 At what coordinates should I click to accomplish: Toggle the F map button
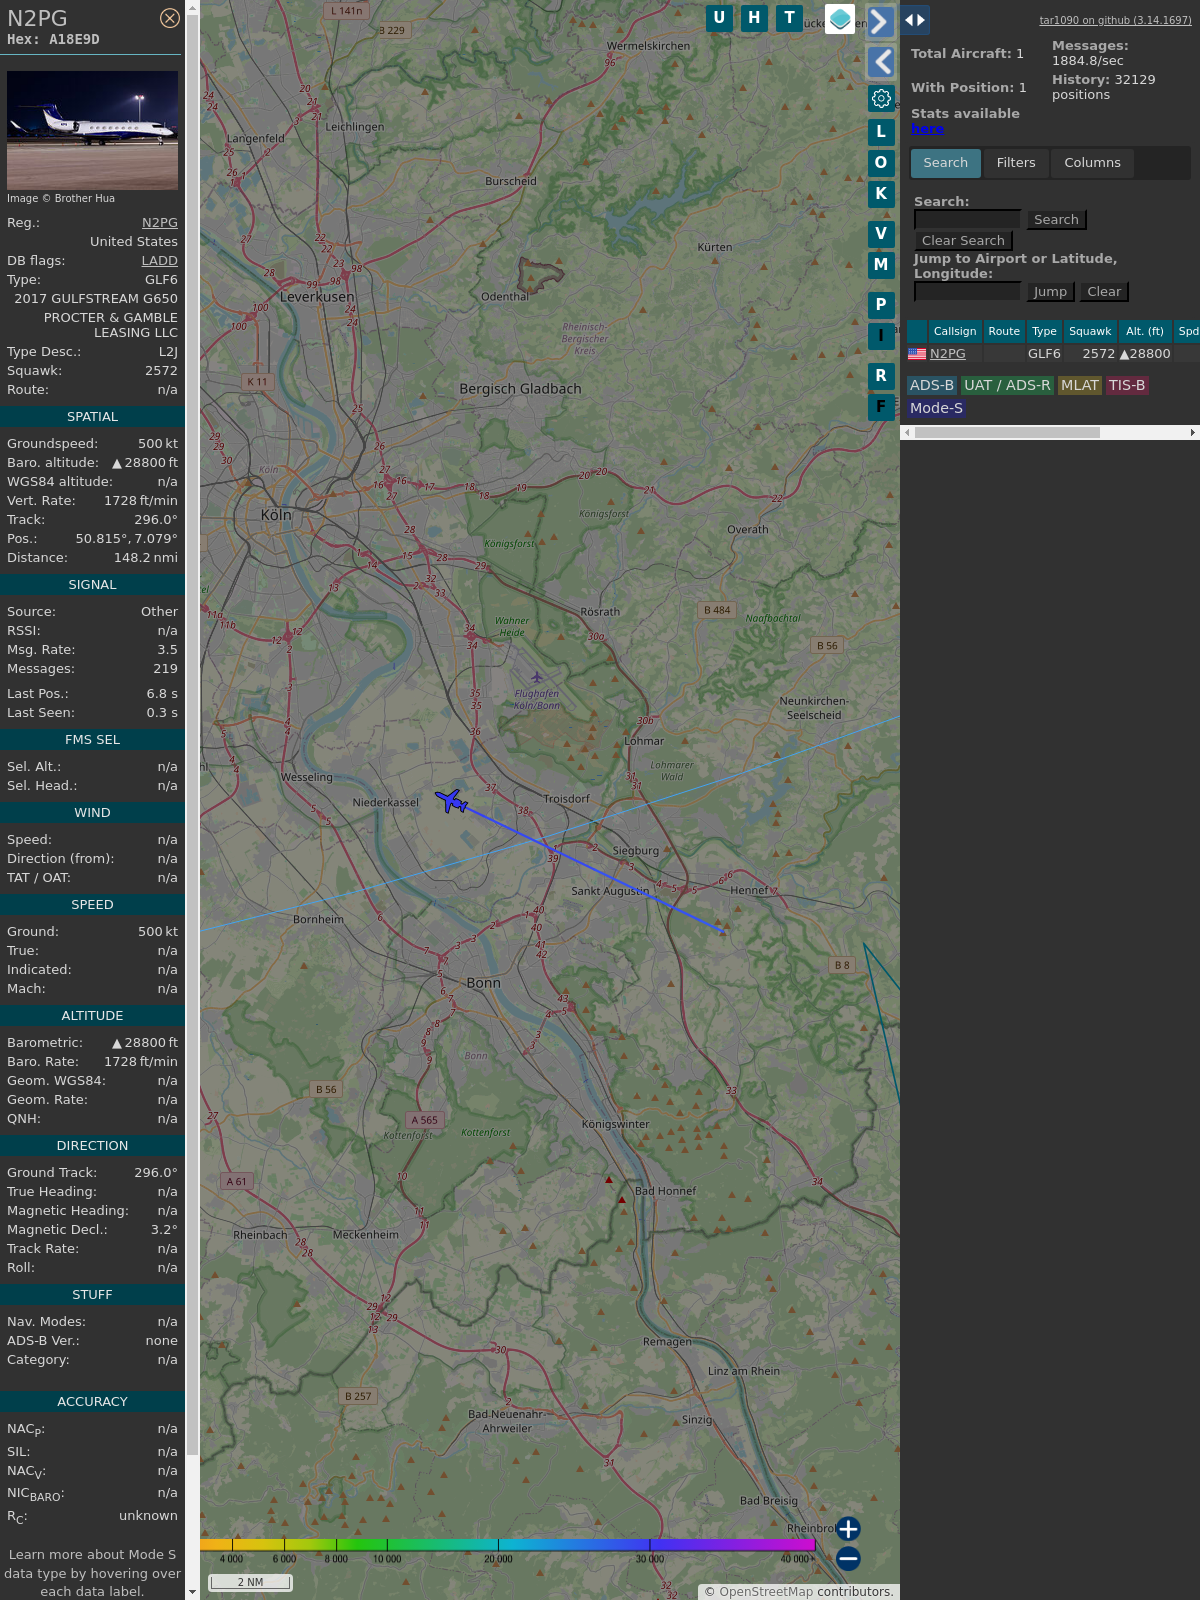coord(881,407)
